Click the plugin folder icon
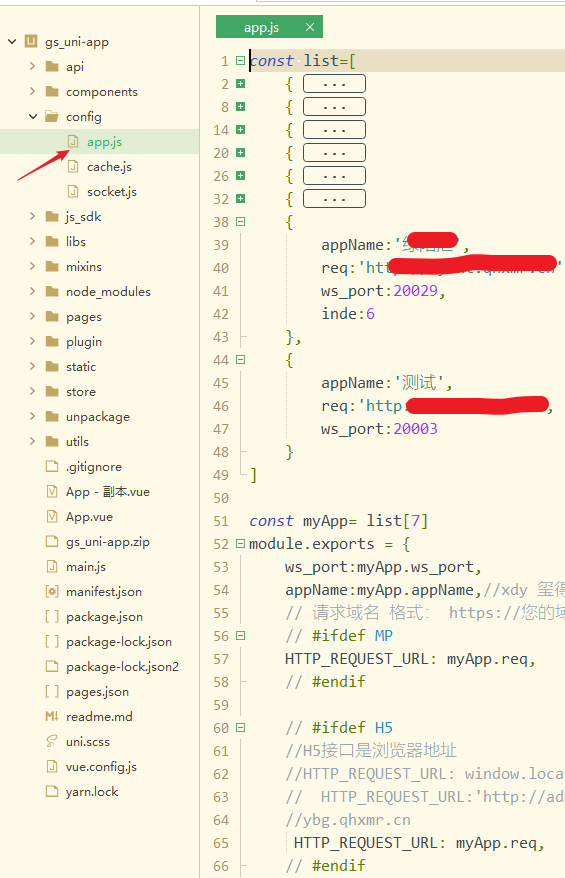 click(52, 342)
